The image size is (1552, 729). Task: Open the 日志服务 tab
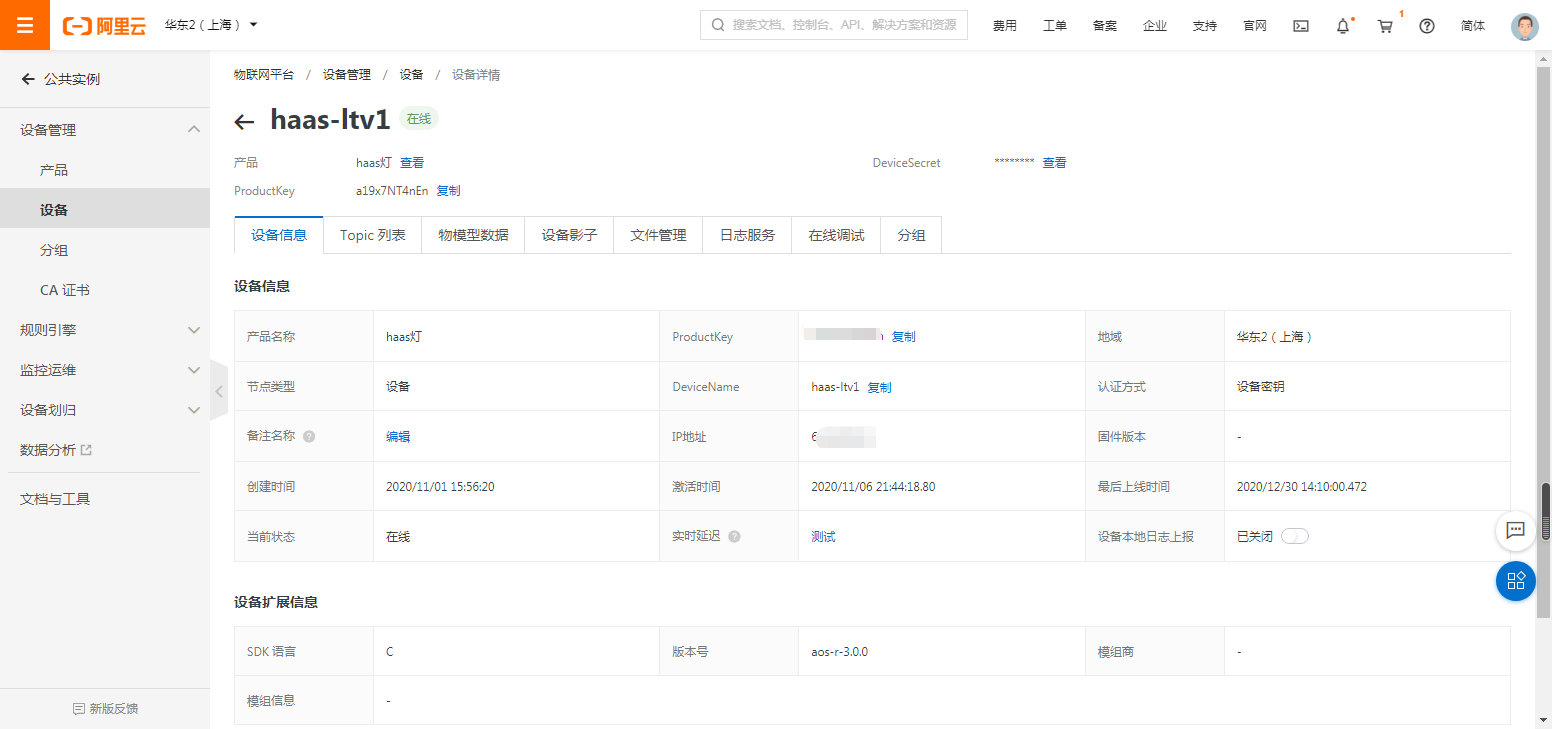click(x=747, y=235)
